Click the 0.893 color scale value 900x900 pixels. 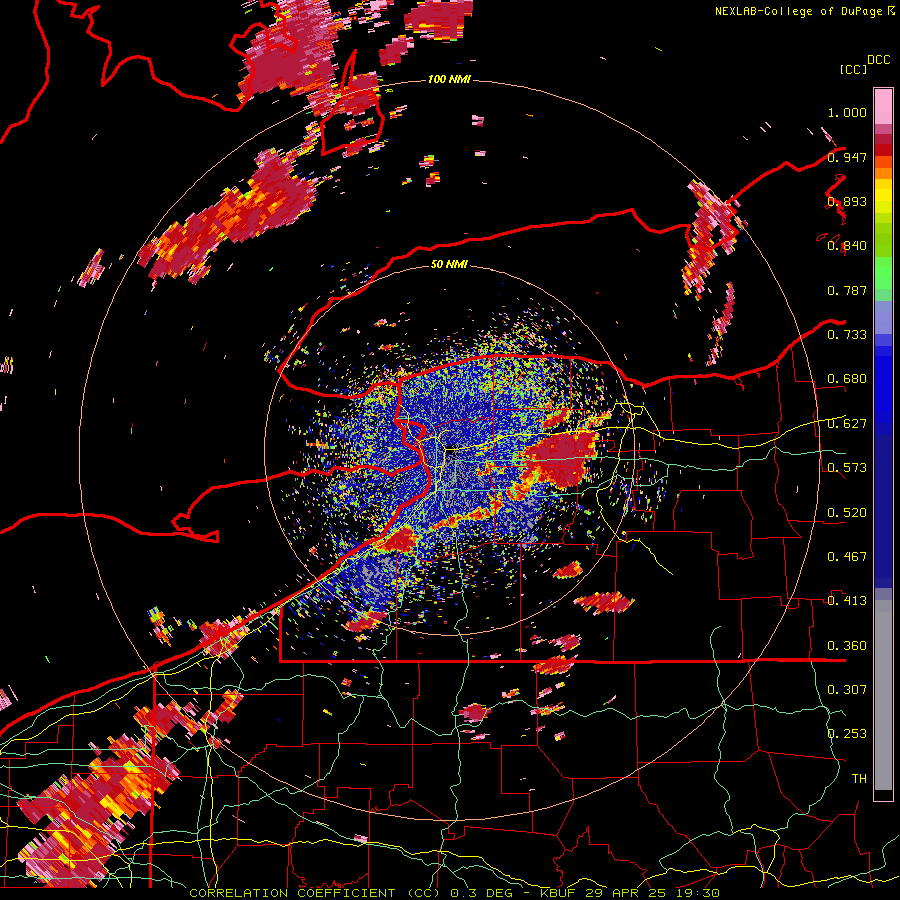pos(847,201)
